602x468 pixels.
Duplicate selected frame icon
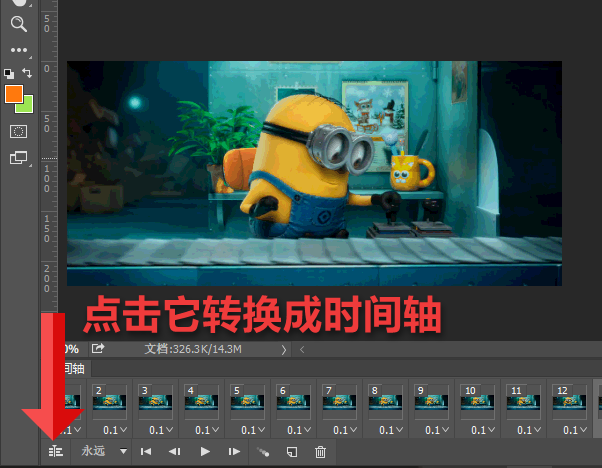(292, 452)
